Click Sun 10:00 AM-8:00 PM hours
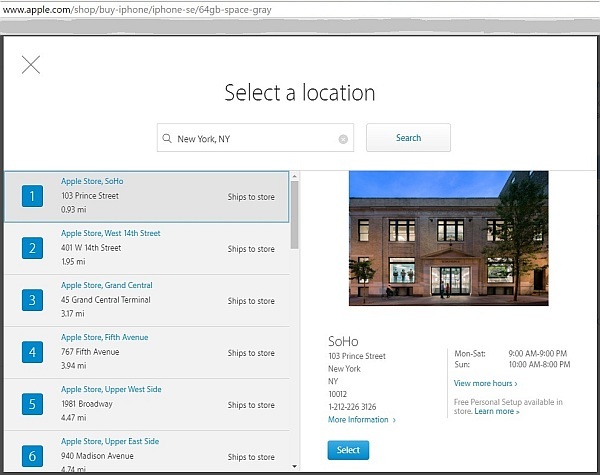The height and width of the screenshot is (475, 600). 512,364
